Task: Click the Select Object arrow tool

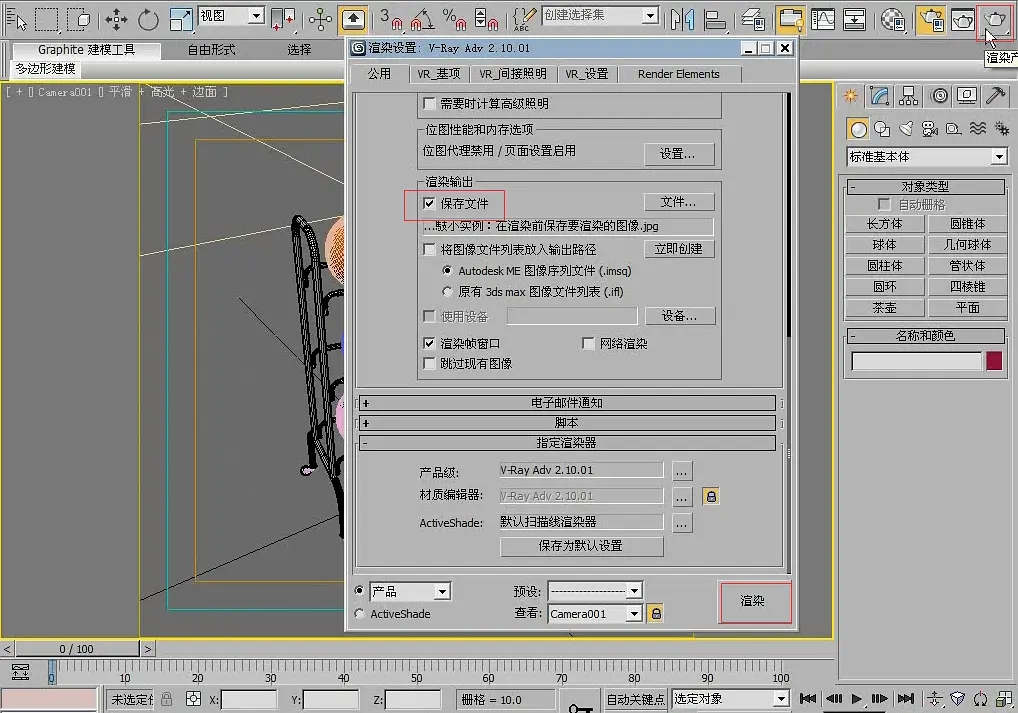Action: [x=16, y=19]
